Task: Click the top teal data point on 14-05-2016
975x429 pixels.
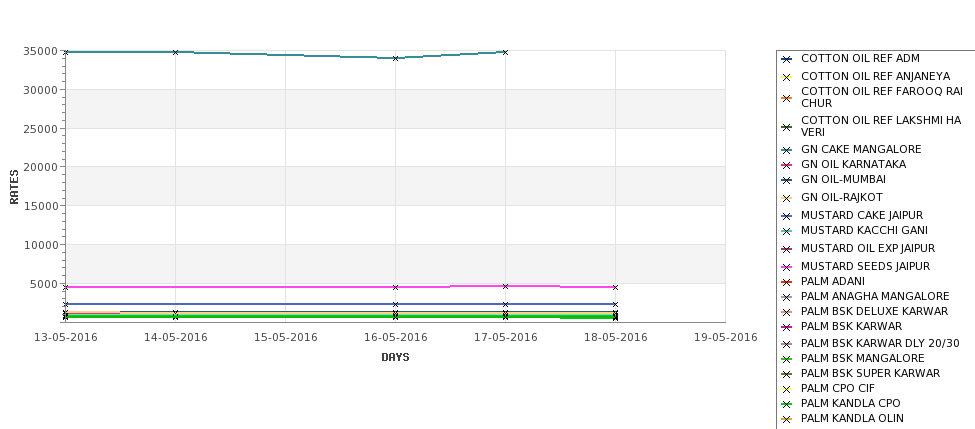Action: (175, 52)
